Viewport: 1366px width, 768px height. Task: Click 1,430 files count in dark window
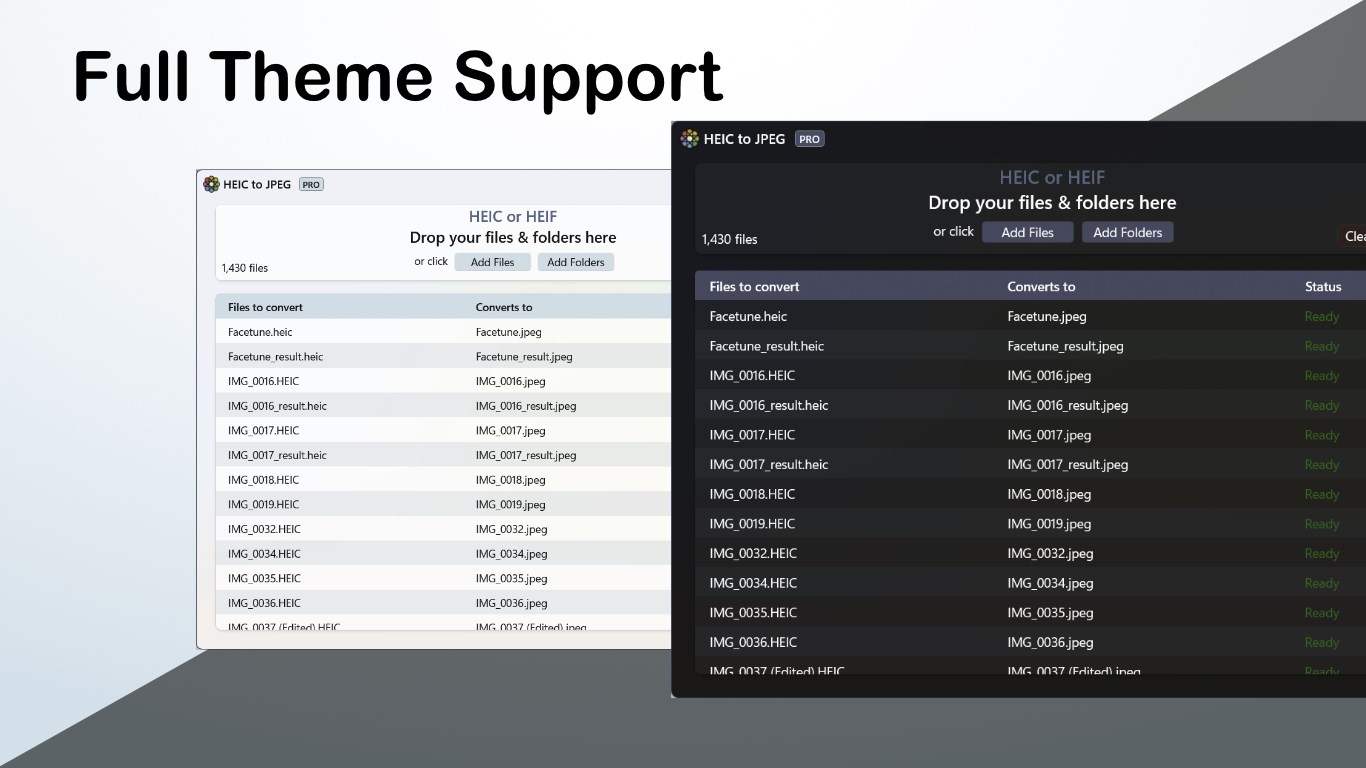coord(730,239)
